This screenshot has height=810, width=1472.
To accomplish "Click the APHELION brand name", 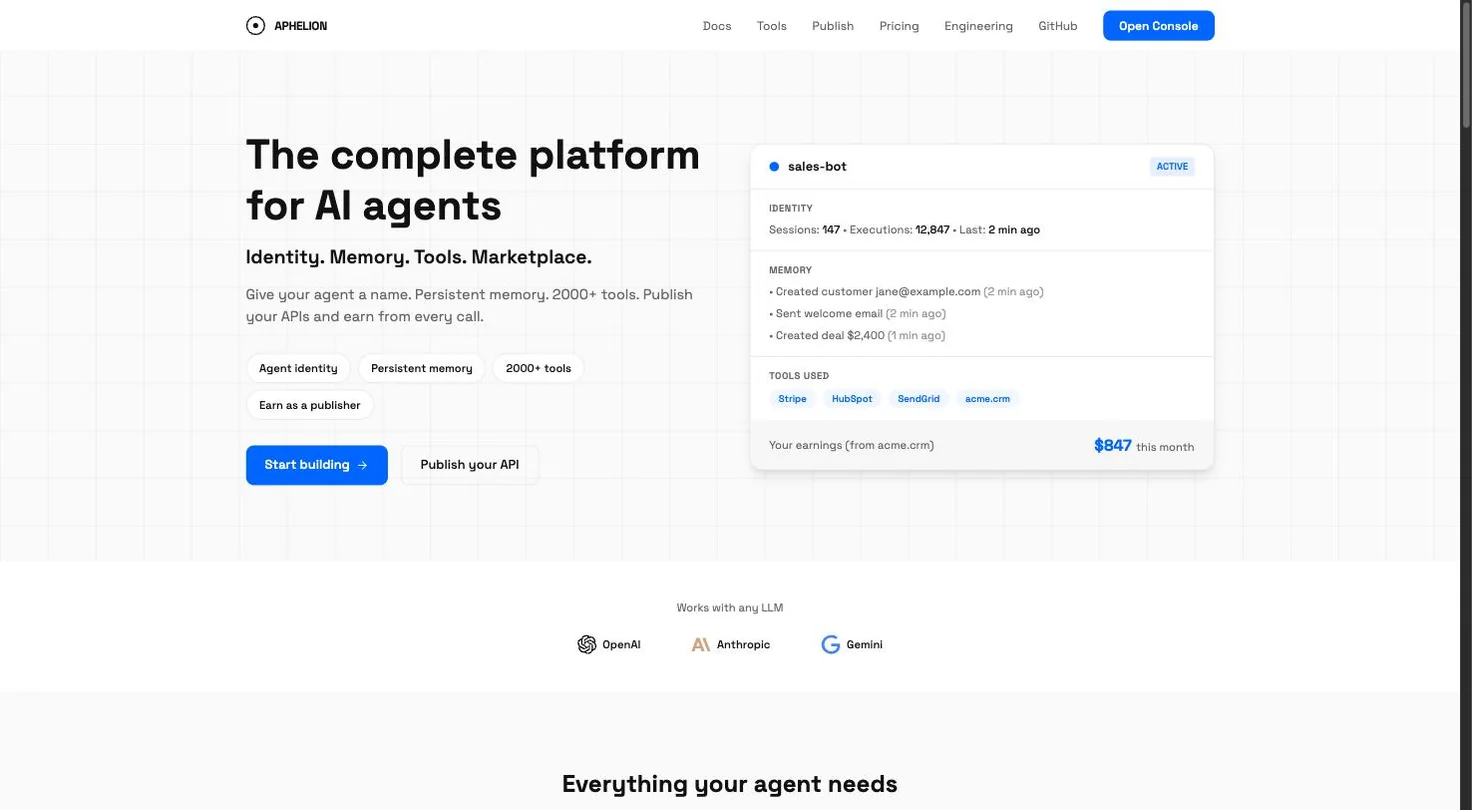I will [x=301, y=26].
